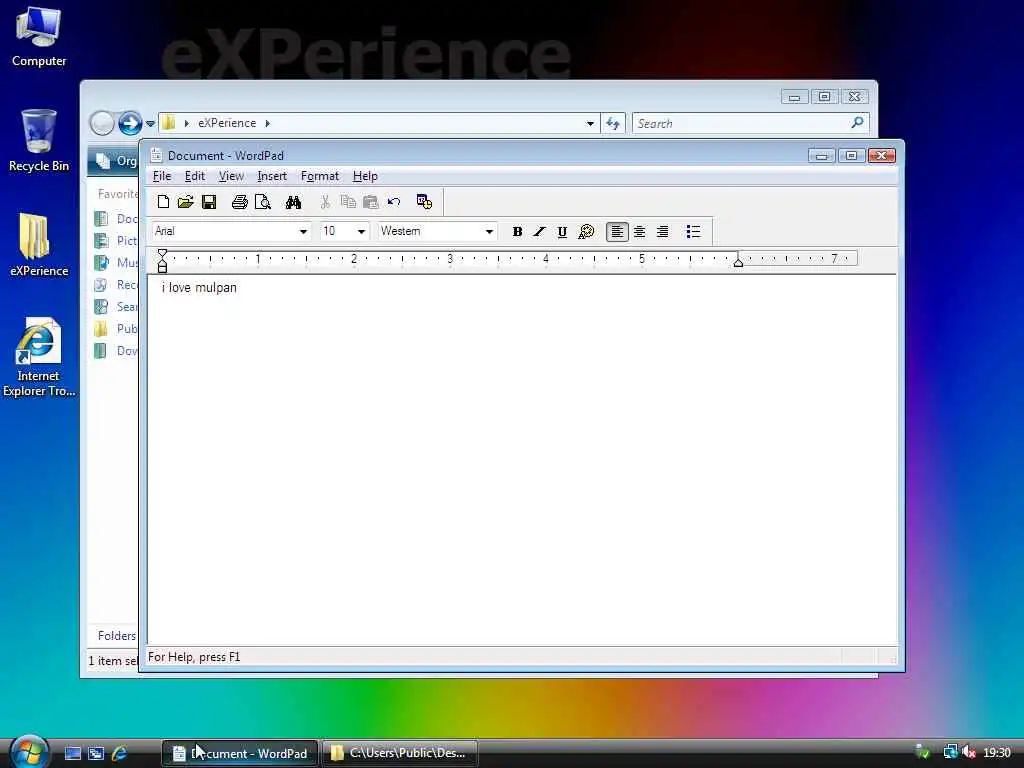Toggle Italic formatting
This screenshot has width=1024, height=768.
539,231
